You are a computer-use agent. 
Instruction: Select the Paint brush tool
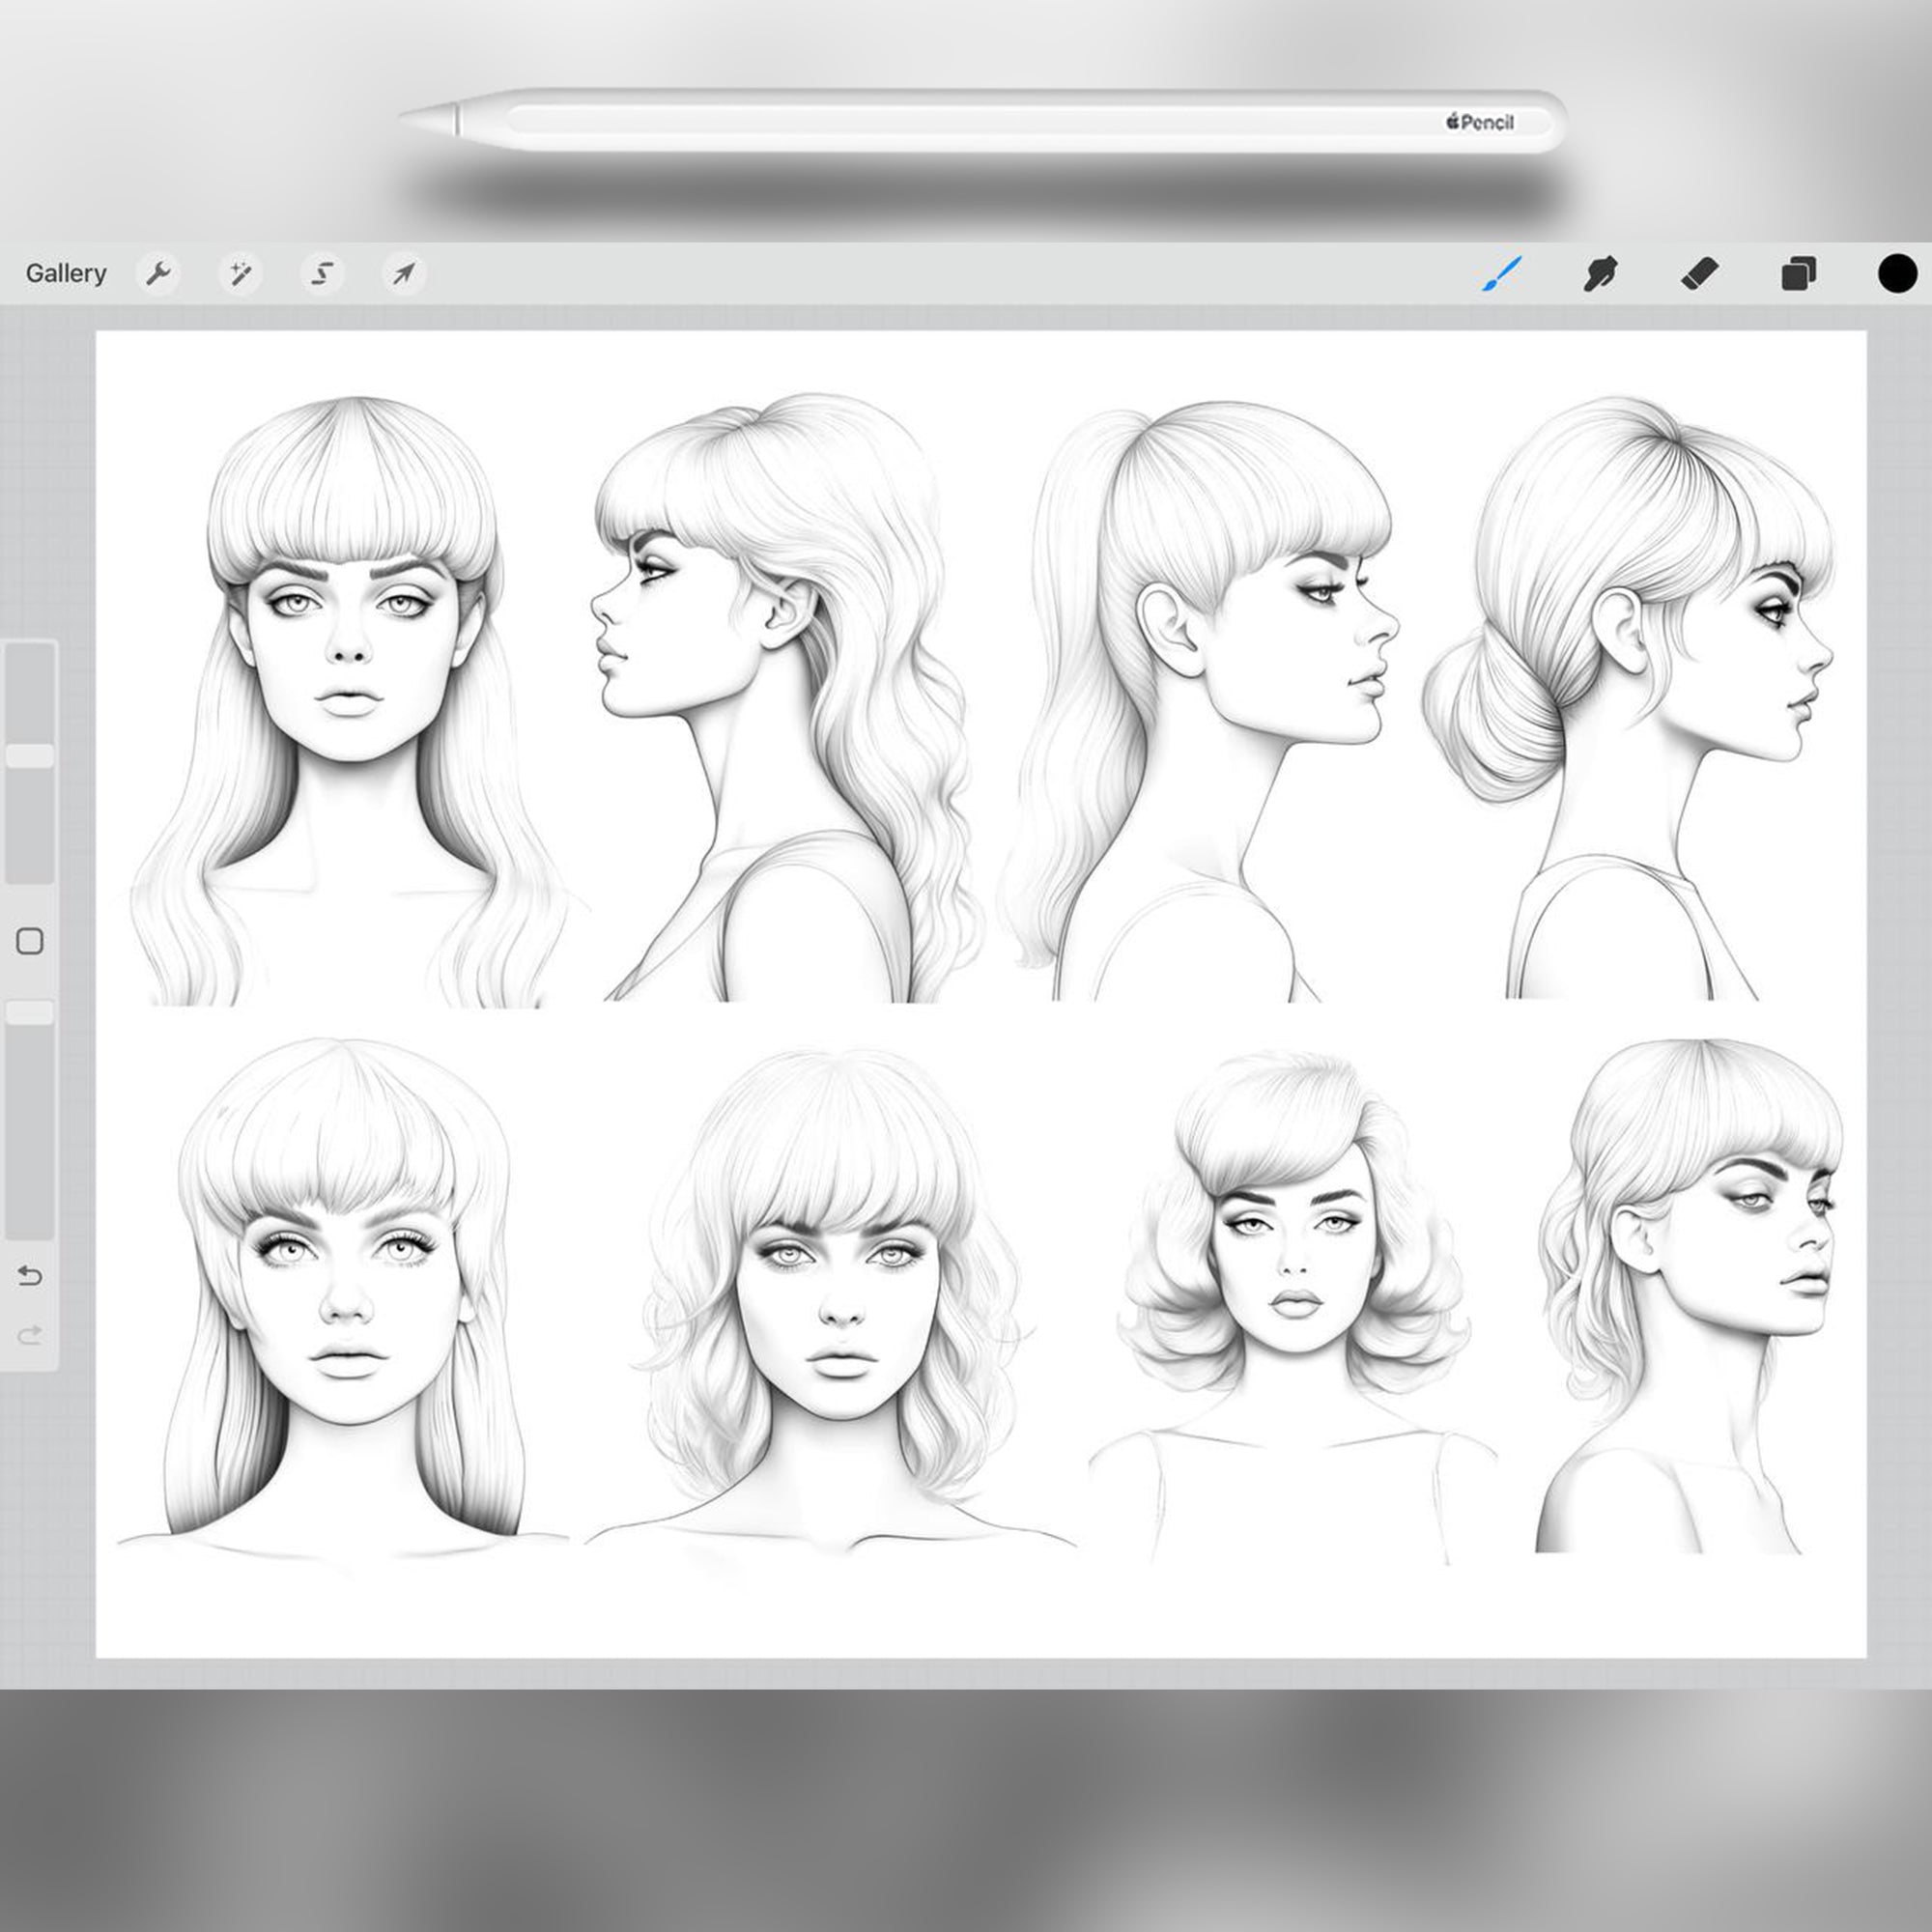(1499, 273)
